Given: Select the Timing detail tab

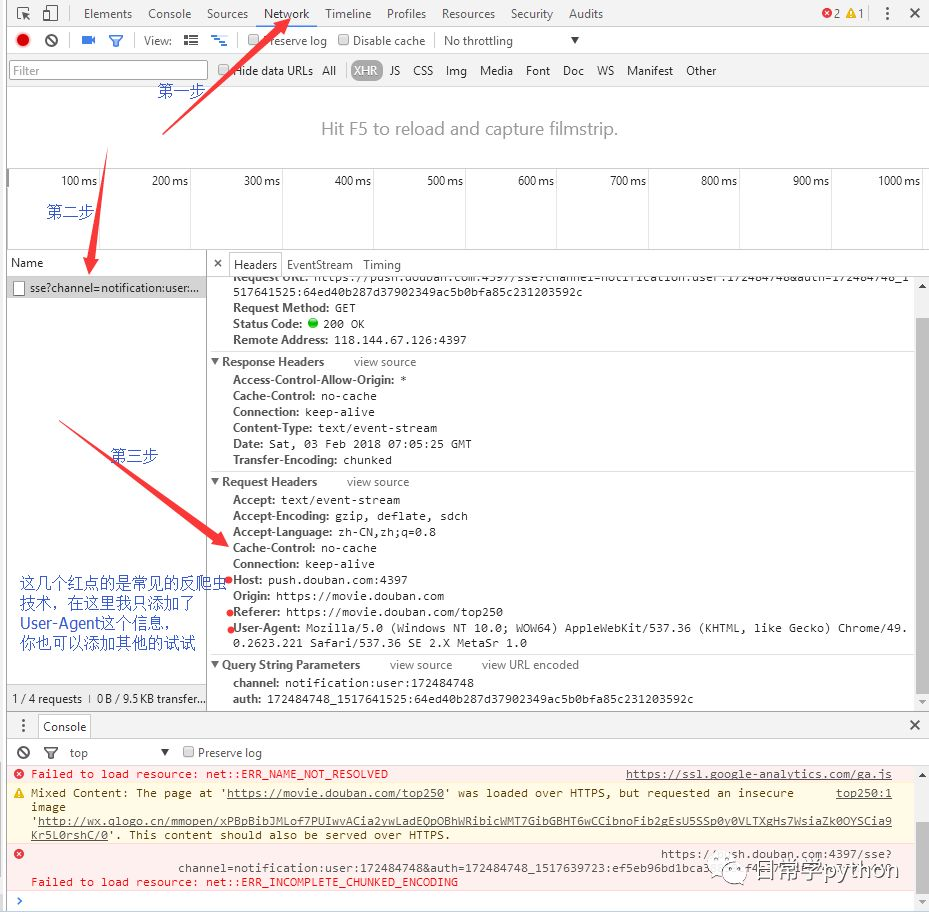Looking at the screenshot, I should click(x=382, y=265).
